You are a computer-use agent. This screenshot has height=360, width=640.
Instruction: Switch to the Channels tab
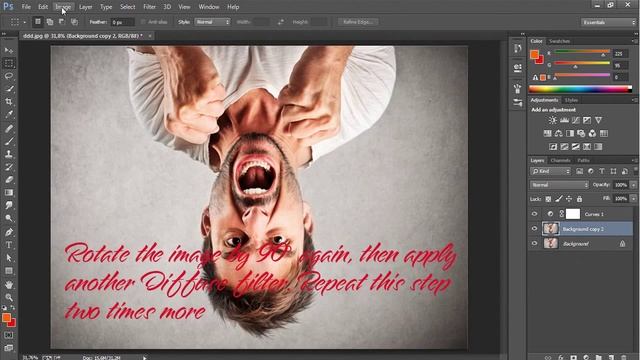(560, 160)
